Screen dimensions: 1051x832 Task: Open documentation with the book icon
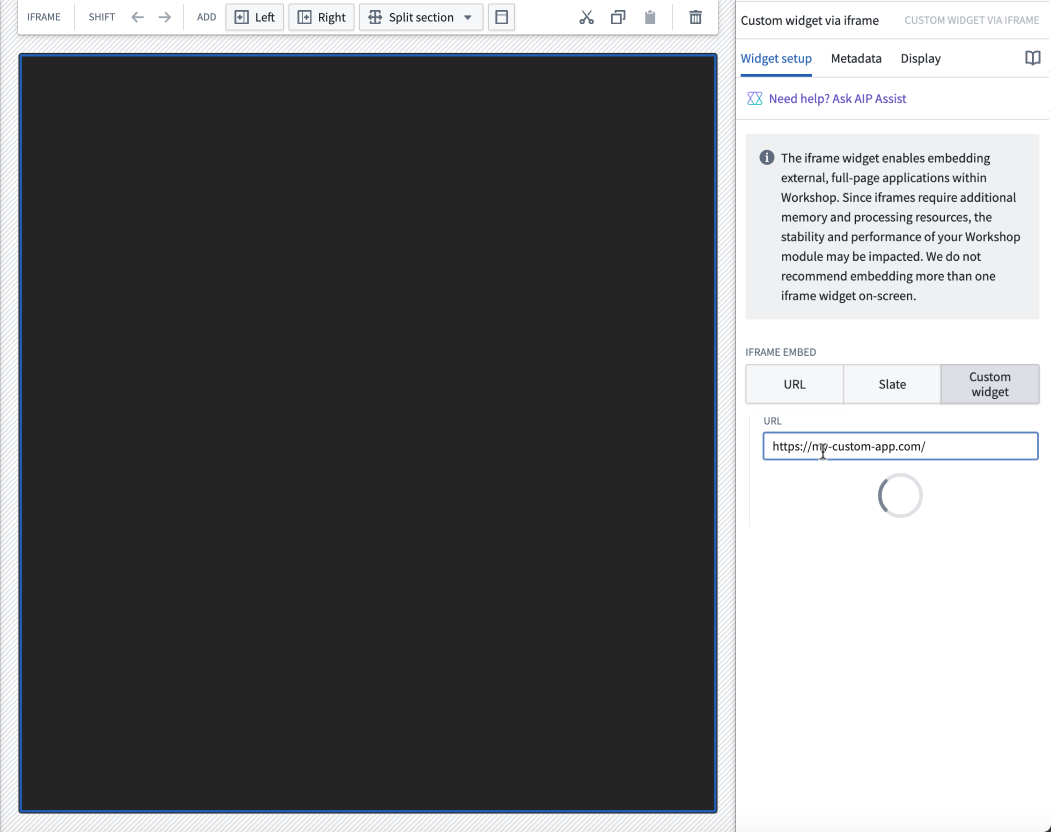coord(1032,58)
